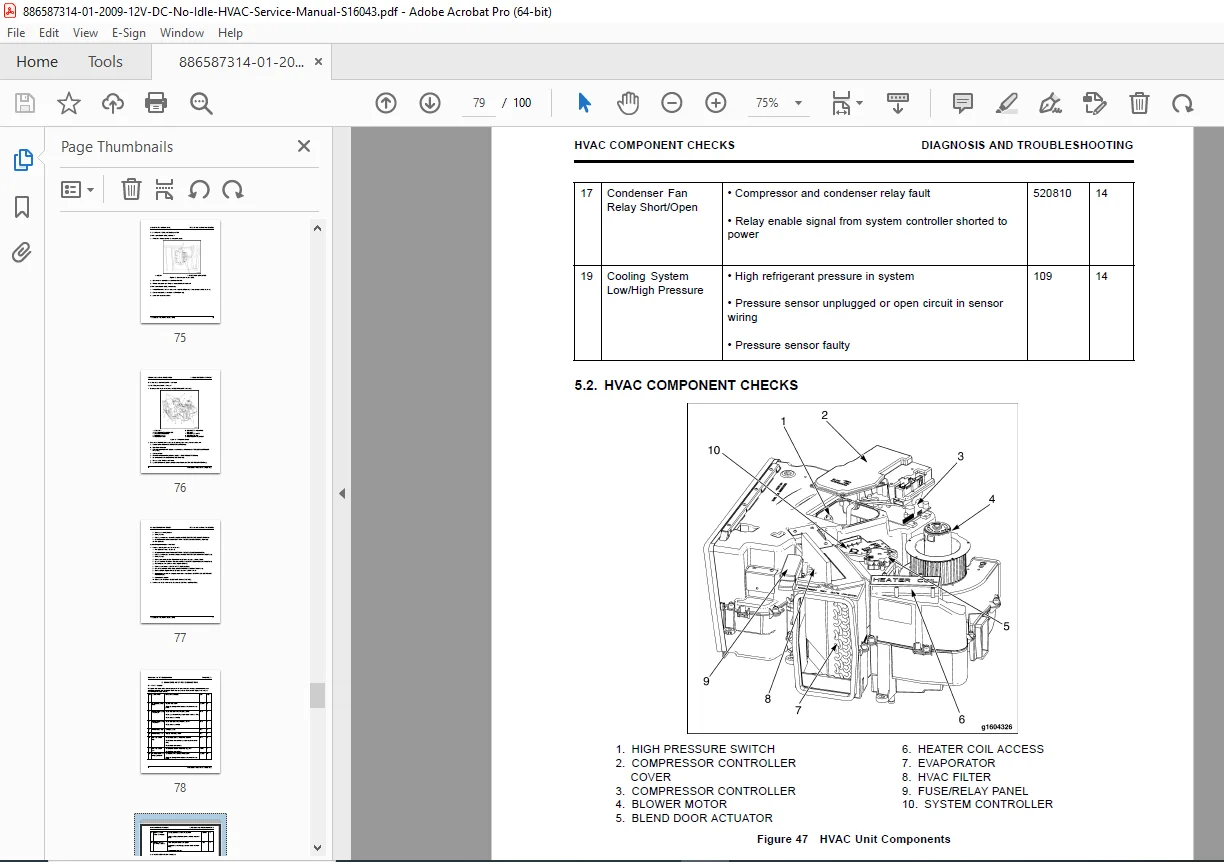Screen dimensions: 1224x862
Task: Select the page 78 thumbnail
Action: (x=180, y=722)
